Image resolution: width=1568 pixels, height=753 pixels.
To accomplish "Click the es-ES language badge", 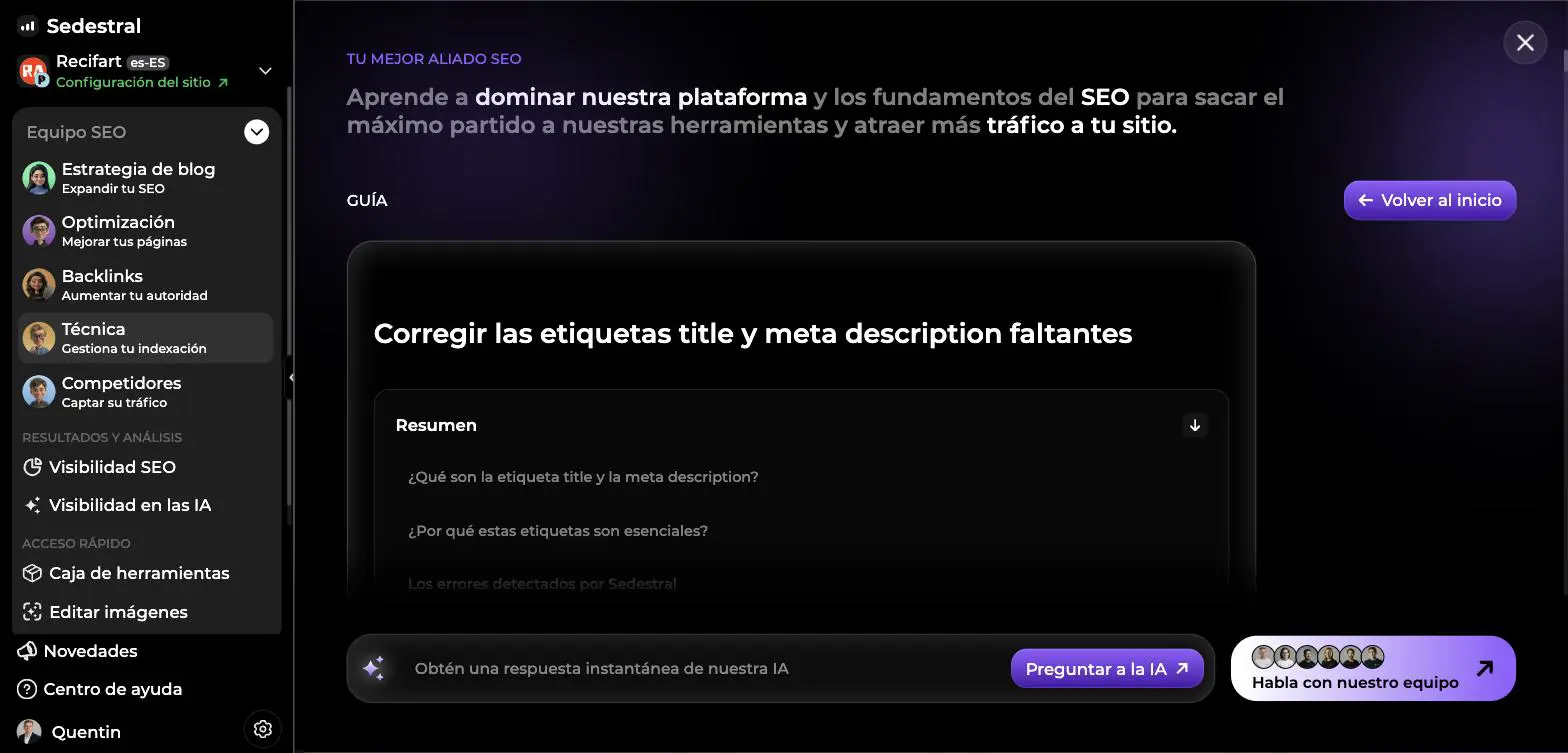I will (148, 62).
